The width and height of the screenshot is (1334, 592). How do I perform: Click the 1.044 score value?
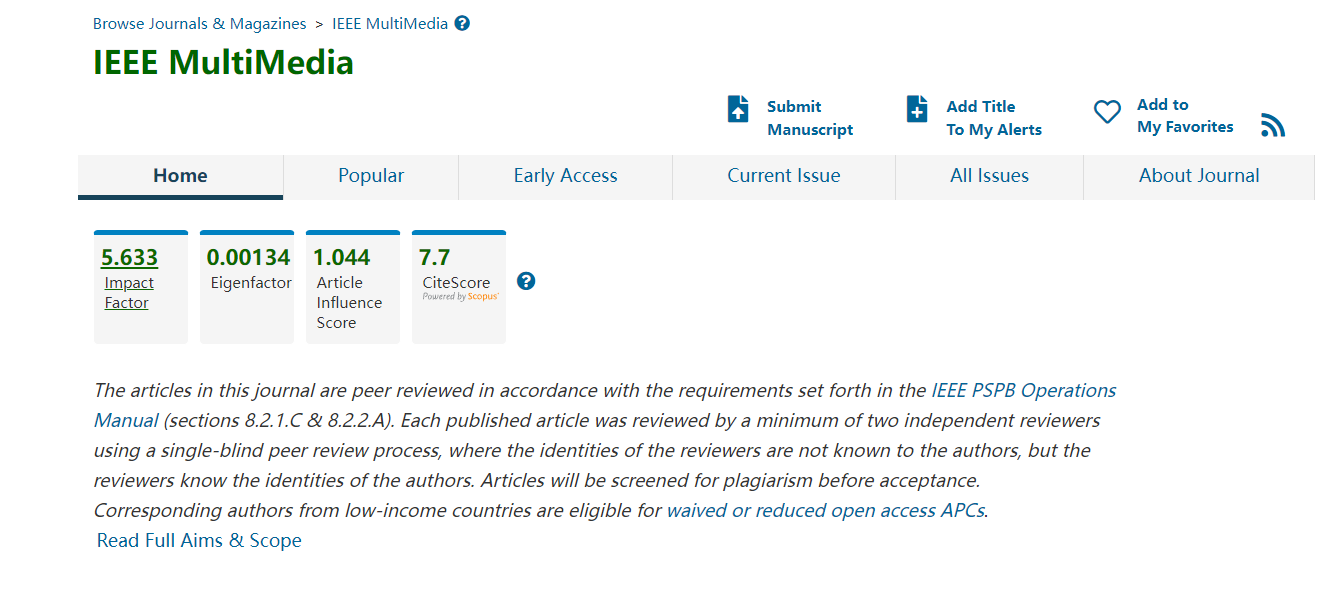click(341, 257)
